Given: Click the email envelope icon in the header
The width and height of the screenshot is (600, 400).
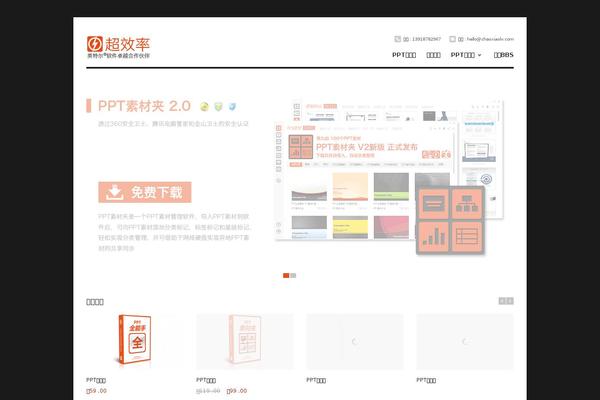Looking at the screenshot, I should pos(452,39).
